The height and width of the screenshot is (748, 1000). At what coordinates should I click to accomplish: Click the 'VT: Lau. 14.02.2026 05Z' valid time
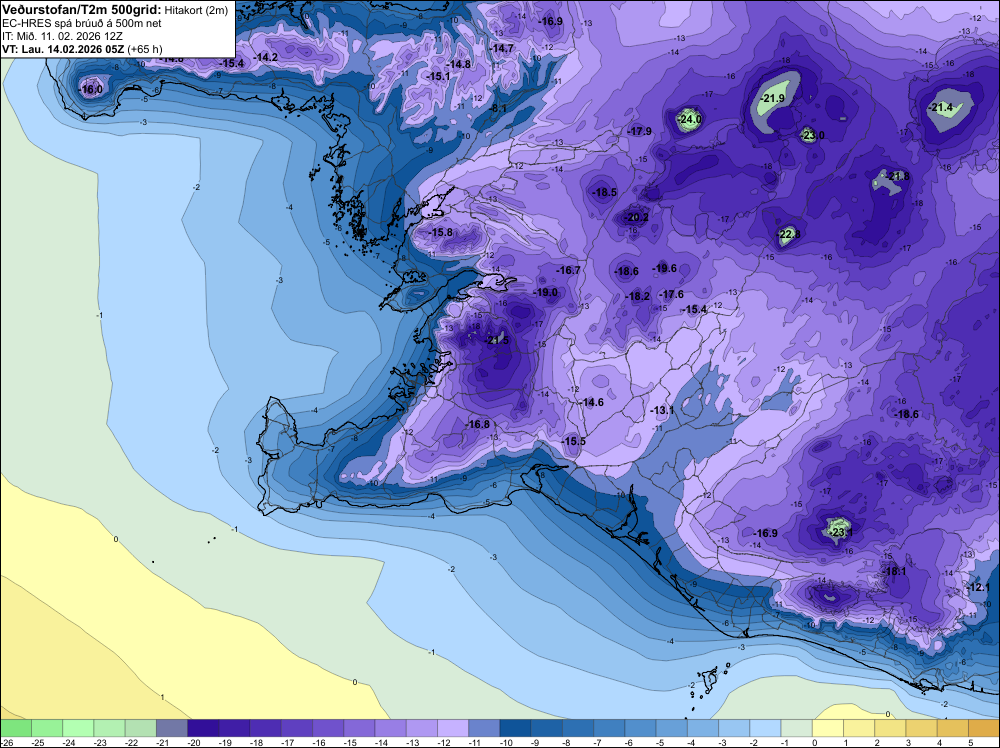[63, 49]
